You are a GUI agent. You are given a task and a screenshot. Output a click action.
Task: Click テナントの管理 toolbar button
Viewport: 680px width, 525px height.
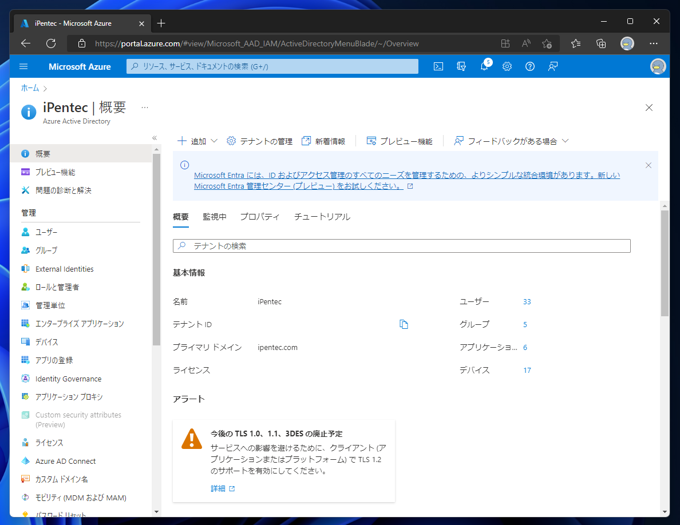(259, 141)
